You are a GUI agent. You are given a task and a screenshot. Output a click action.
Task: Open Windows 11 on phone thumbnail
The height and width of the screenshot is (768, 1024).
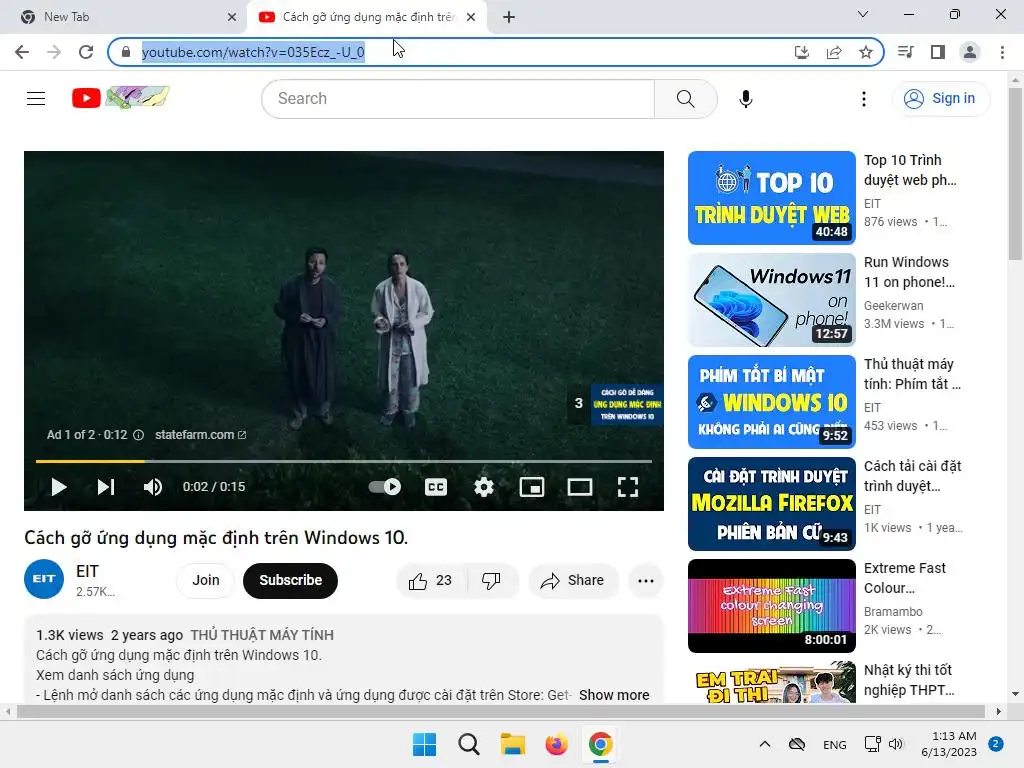tap(771, 300)
